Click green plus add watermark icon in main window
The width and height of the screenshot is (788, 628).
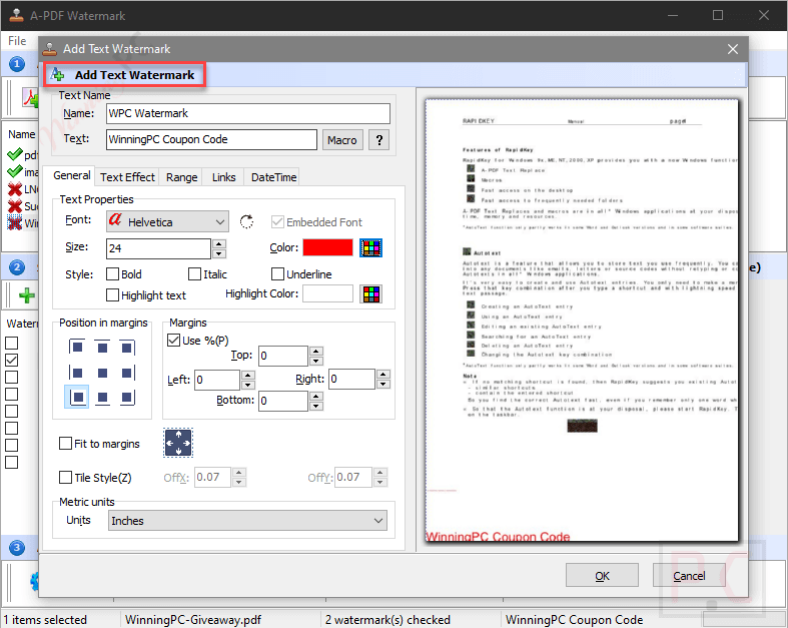click(27, 295)
